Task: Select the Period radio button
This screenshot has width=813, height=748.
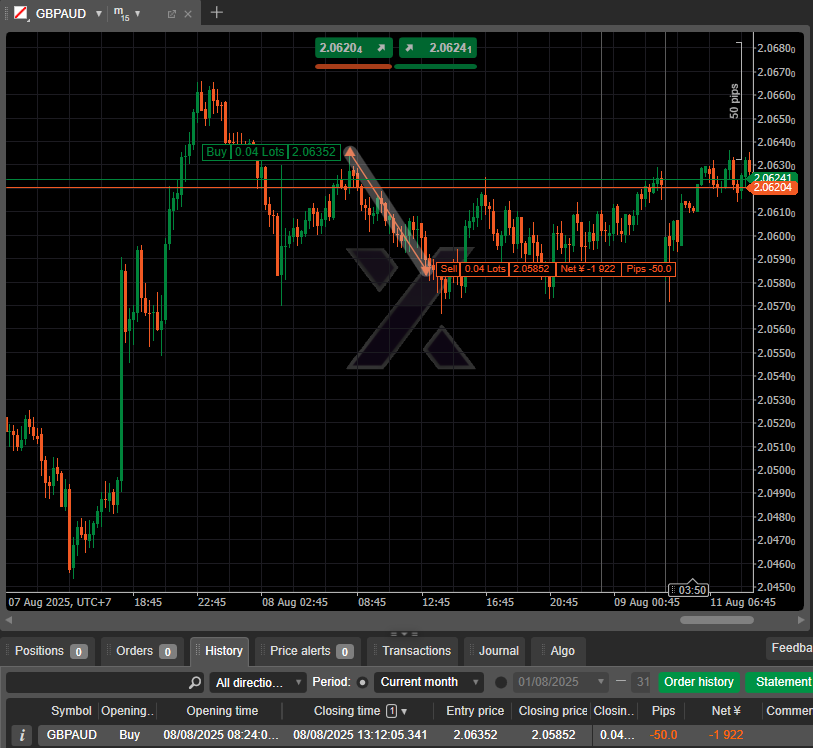Action: tap(363, 682)
